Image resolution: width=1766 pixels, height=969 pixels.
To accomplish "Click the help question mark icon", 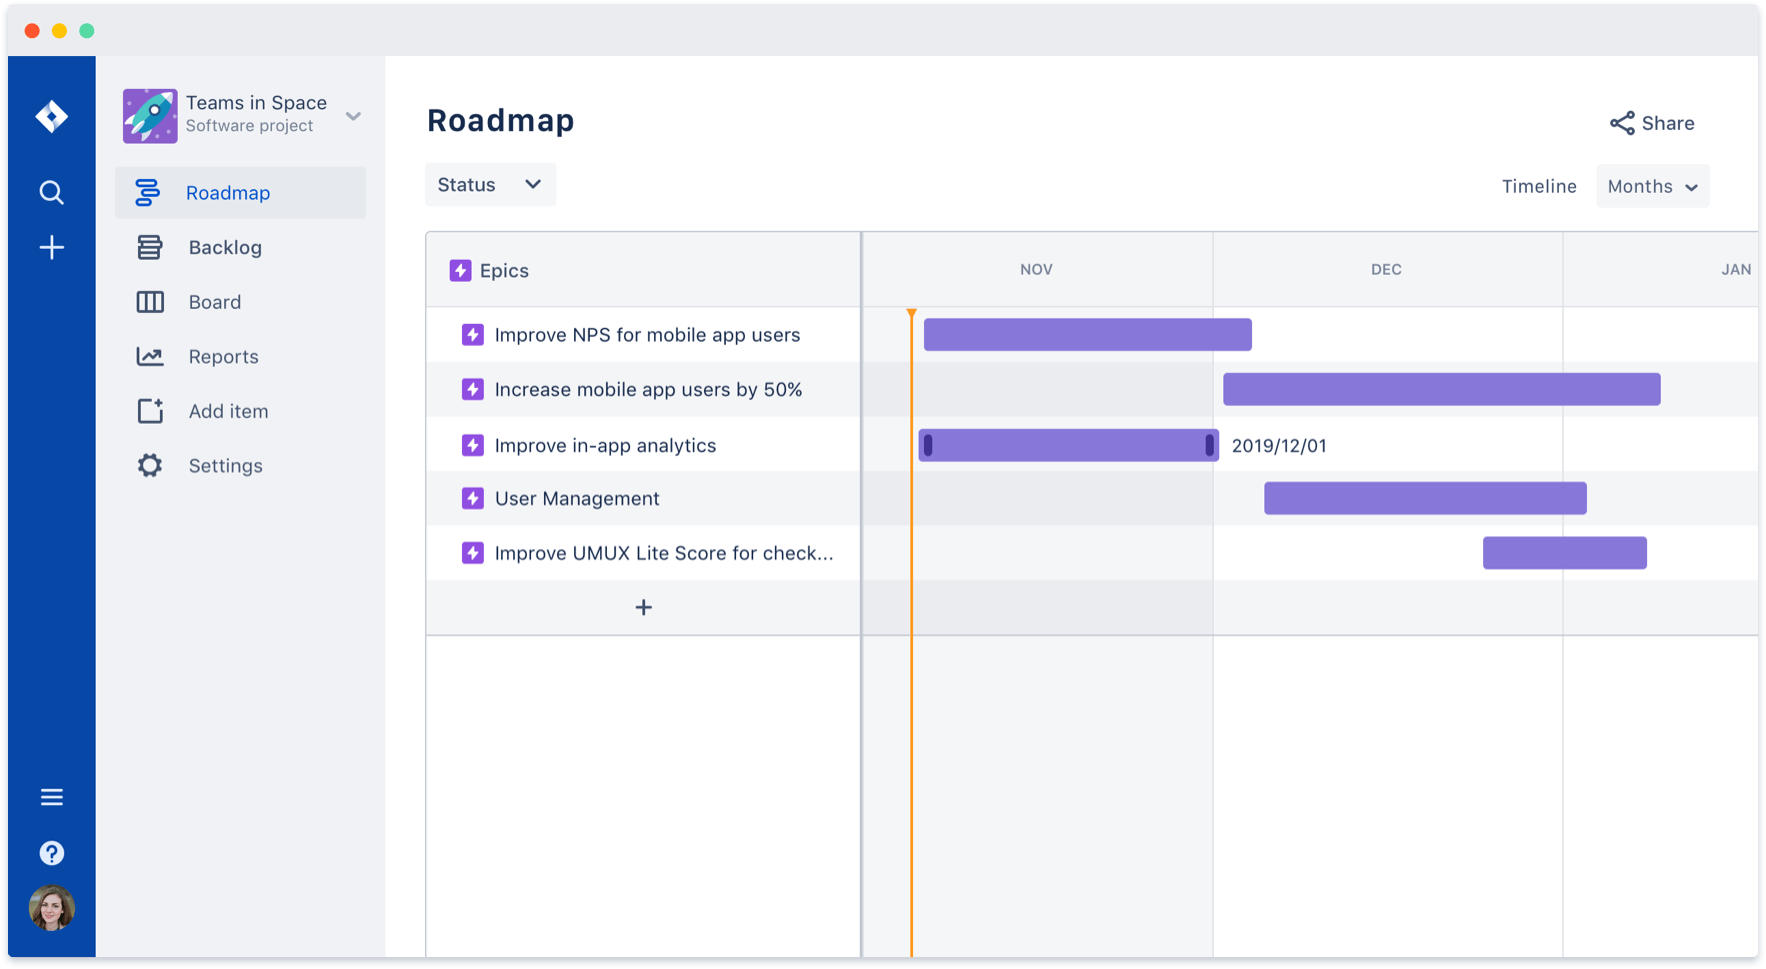I will pos(51,852).
